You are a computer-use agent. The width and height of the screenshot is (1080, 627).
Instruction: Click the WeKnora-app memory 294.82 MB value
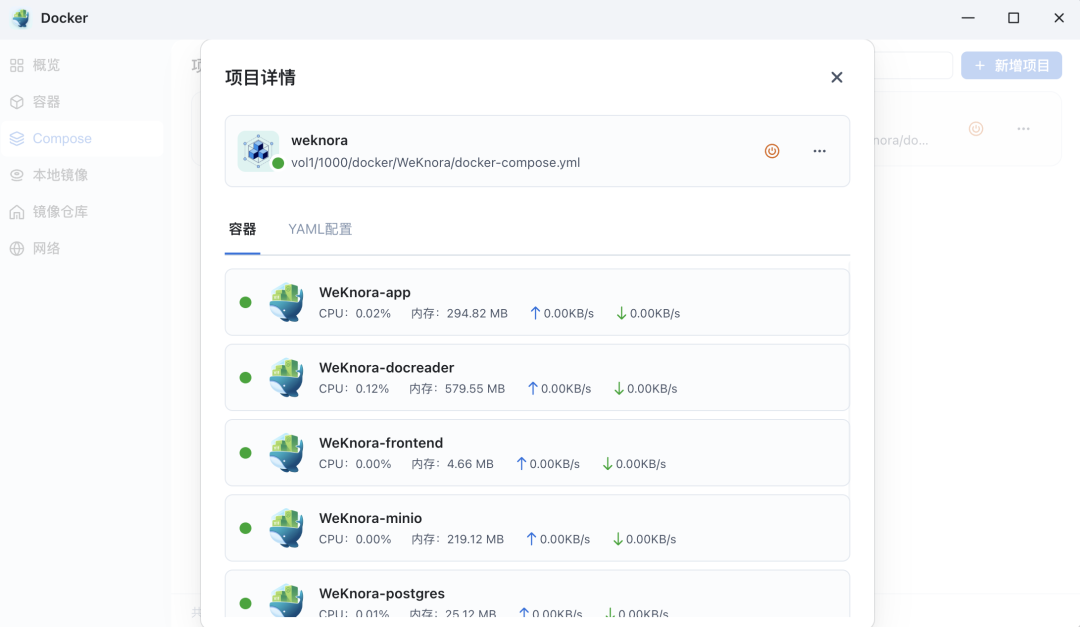coord(477,314)
